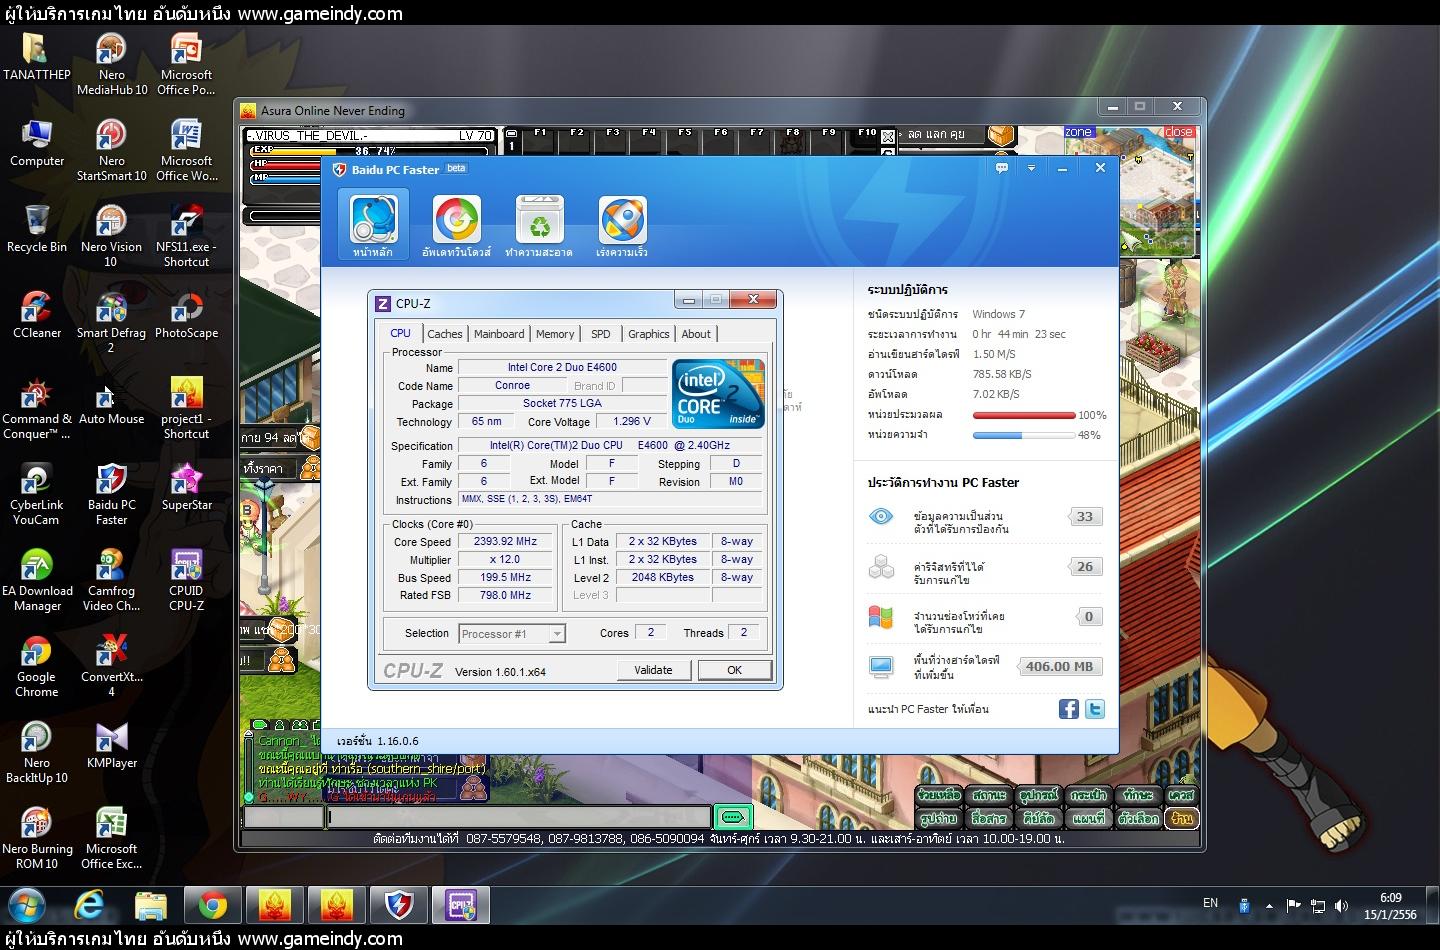Open the Recycle Bin desktop icon
The height and width of the screenshot is (950, 1440).
point(37,229)
